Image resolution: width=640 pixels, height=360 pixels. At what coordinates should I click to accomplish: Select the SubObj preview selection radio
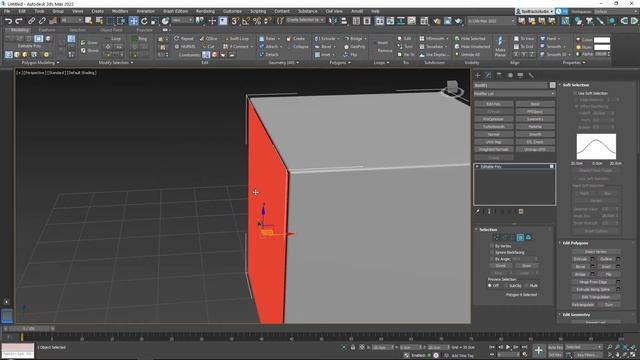pyautogui.click(x=506, y=286)
